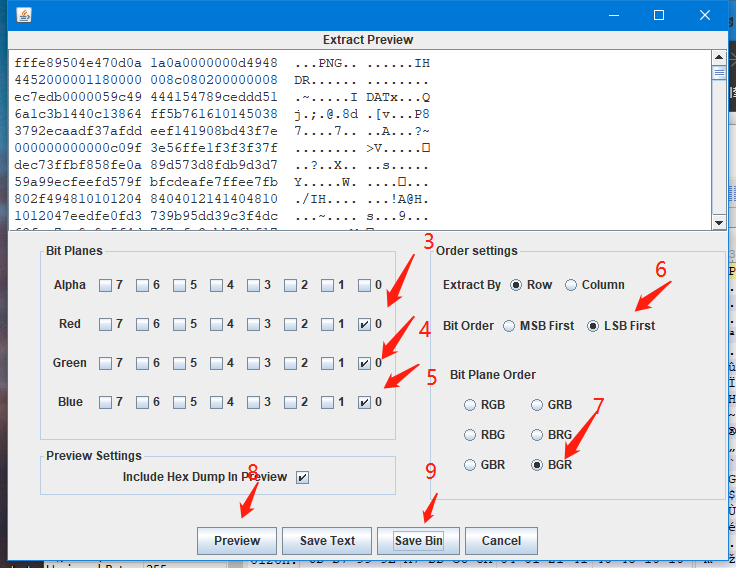Screen dimensions: 736x568
Task: Click the Save Text button
Action: 327,541
